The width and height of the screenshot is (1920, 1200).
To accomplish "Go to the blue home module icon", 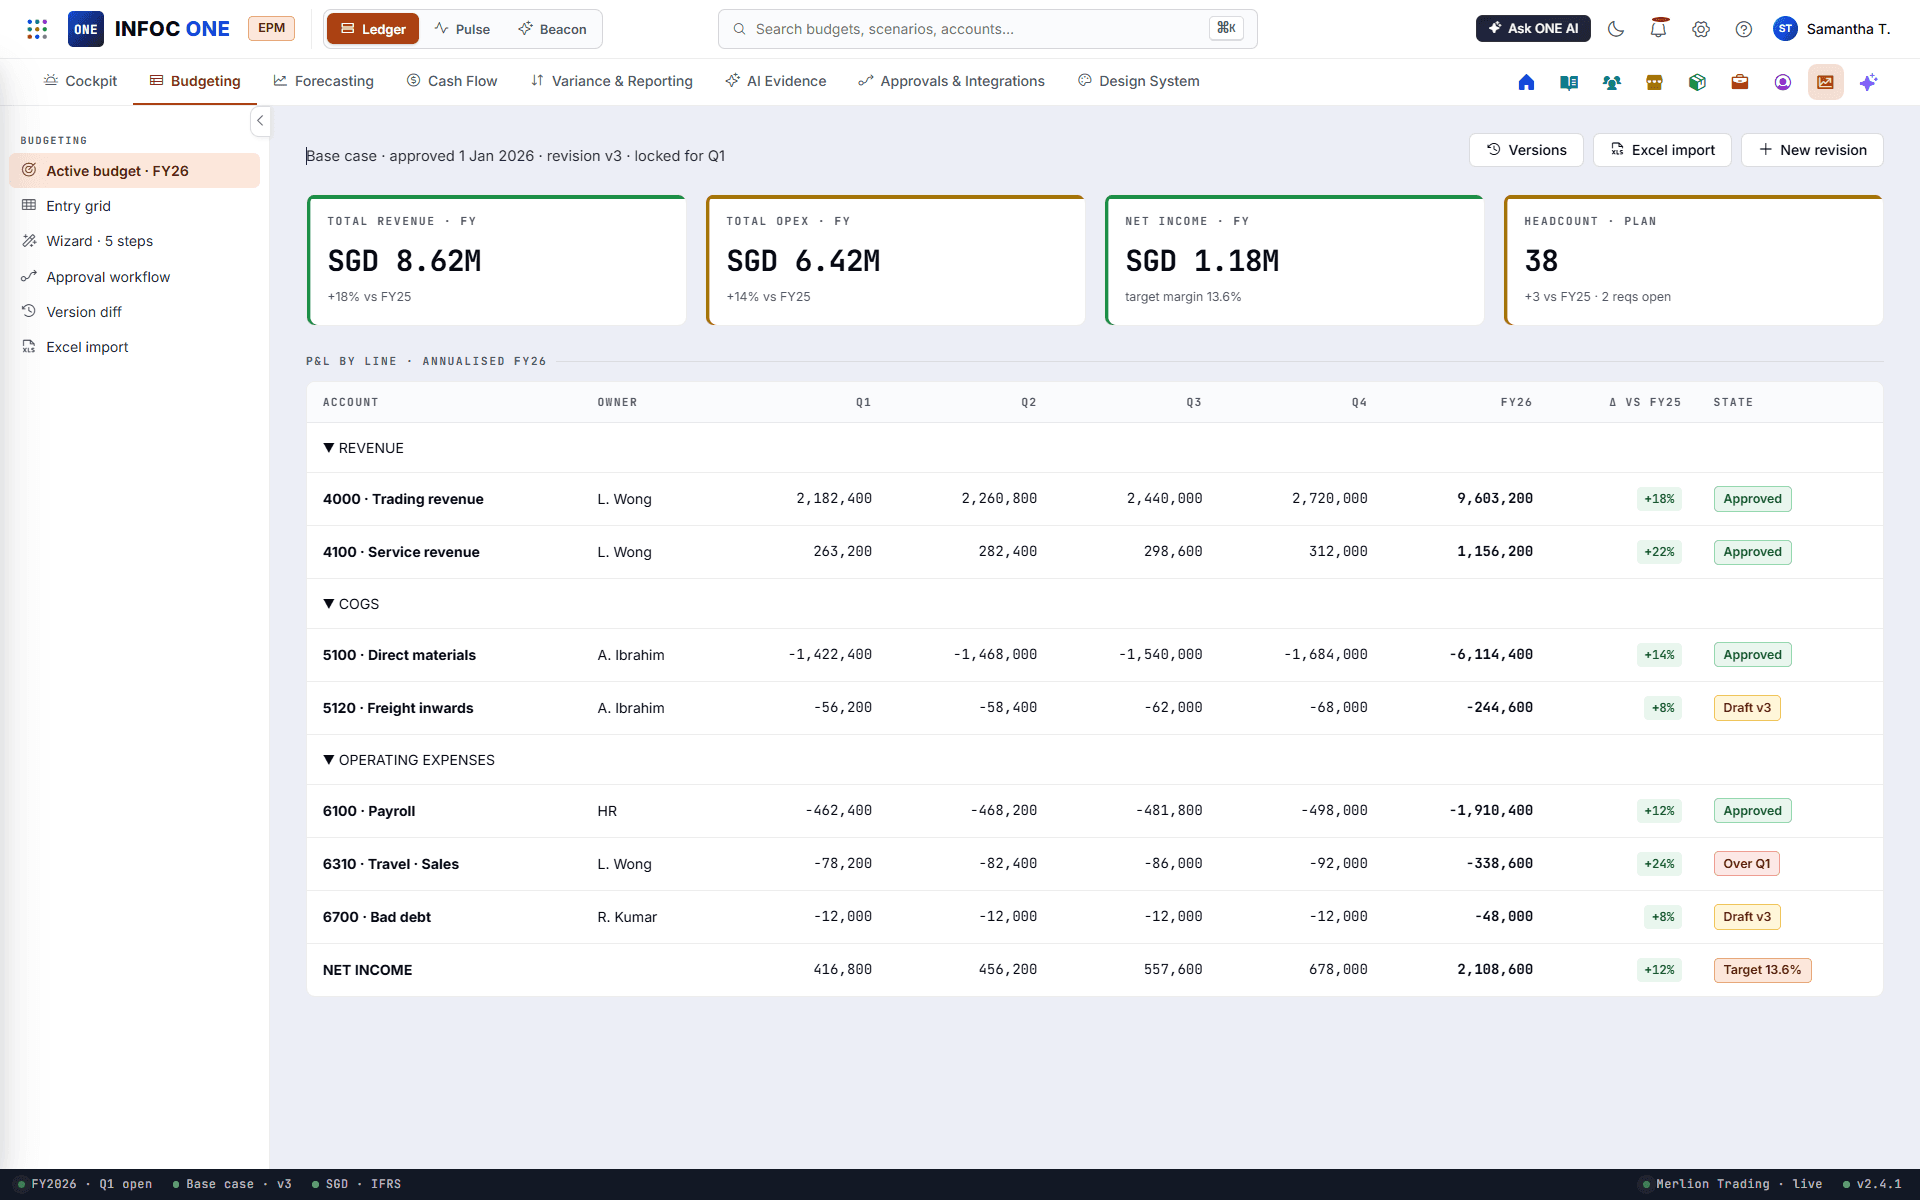I will click(1526, 82).
